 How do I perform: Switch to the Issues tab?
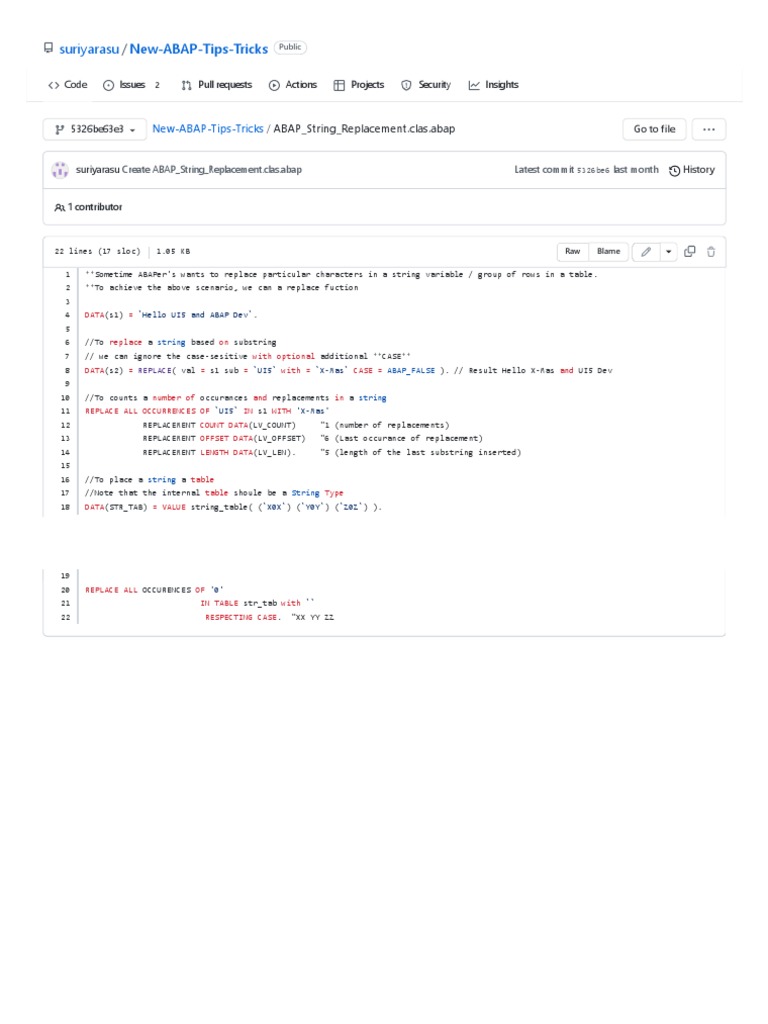[131, 85]
